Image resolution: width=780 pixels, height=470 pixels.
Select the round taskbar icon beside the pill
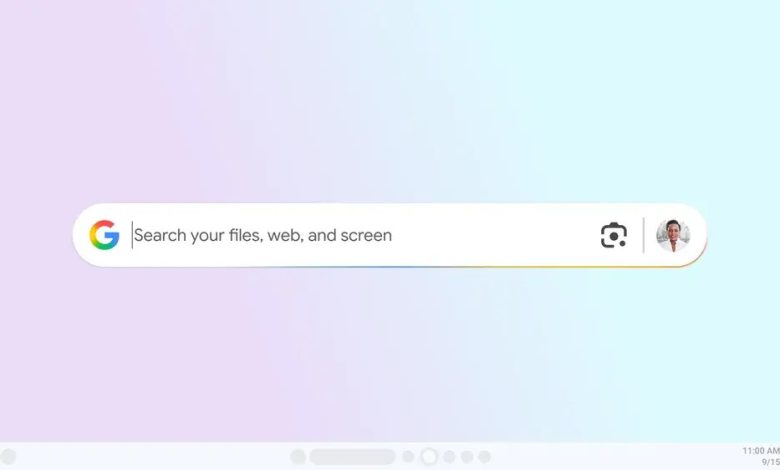tap(298, 457)
